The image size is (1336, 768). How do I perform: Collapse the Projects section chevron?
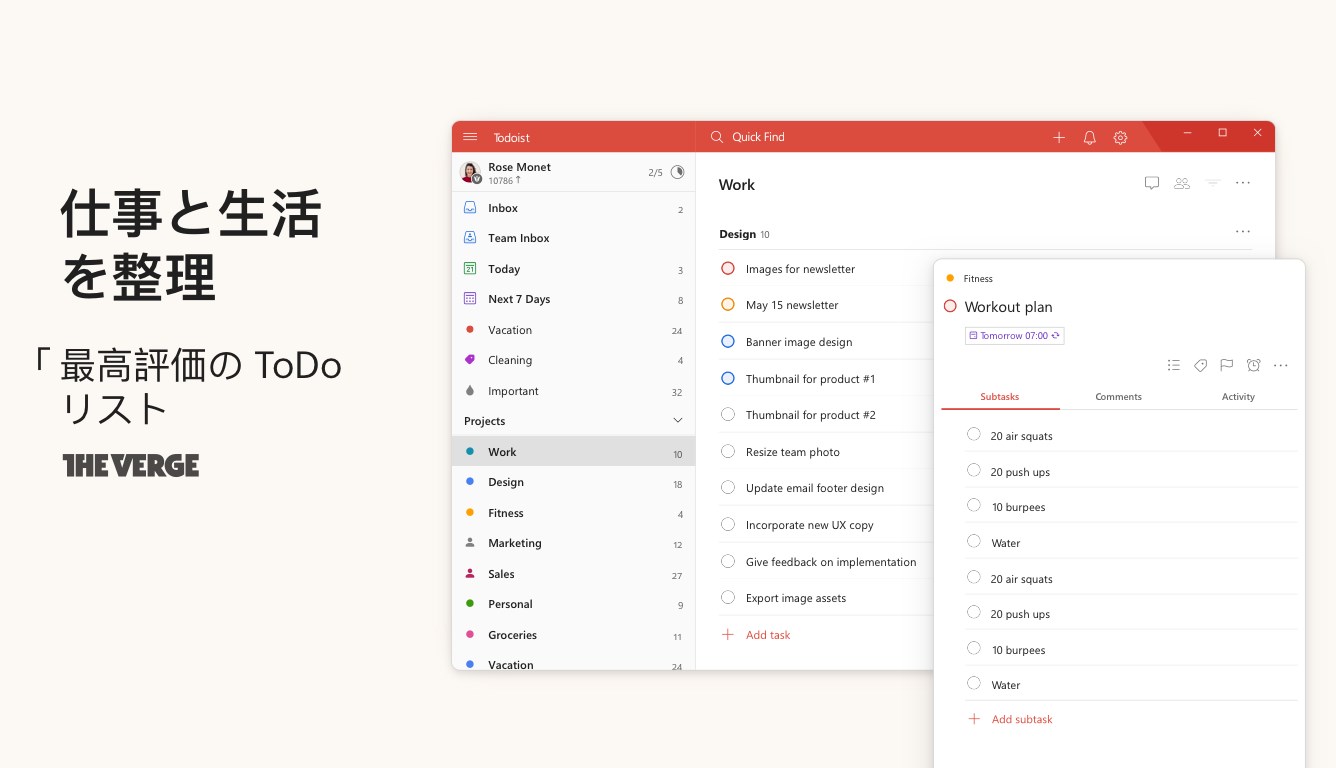point(677,421)
